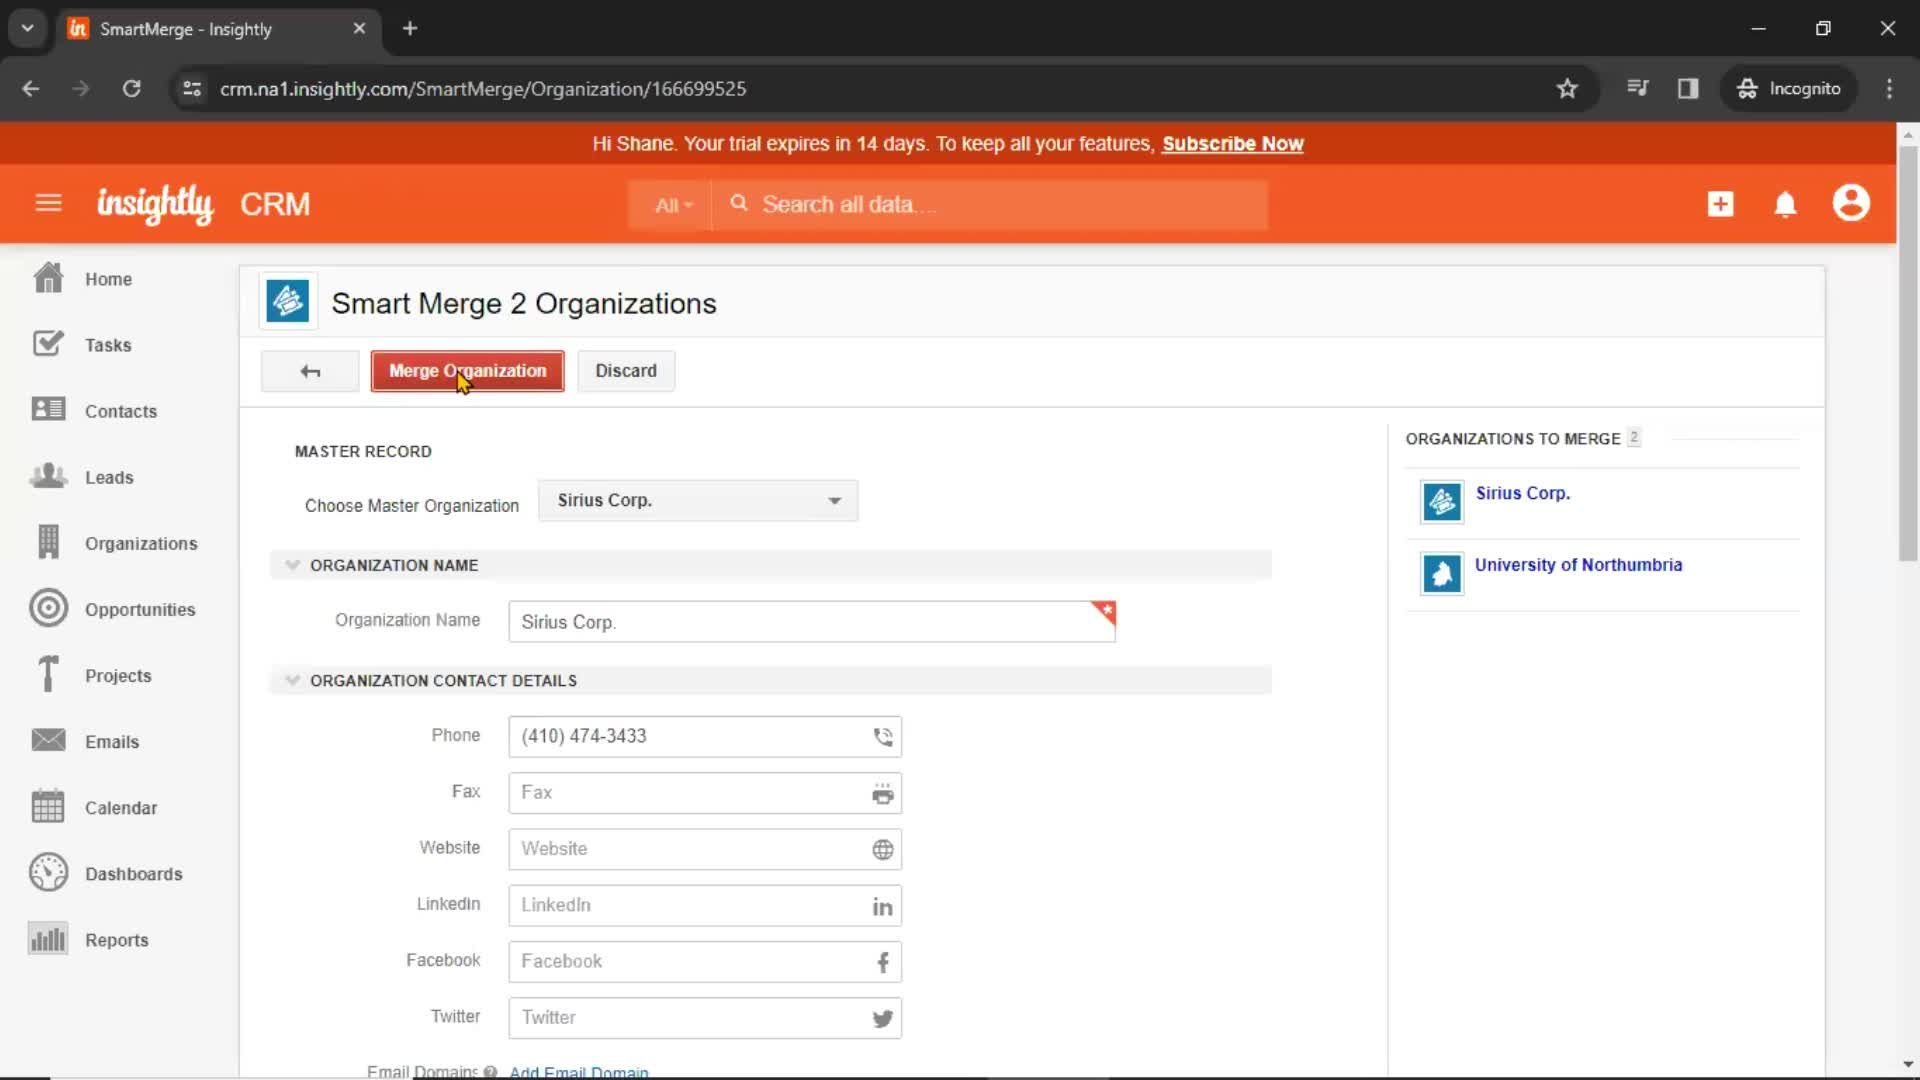This screenshot has width=1920, height=1080.
Task: Click the Organization Name input field
Action: [811, 621]
